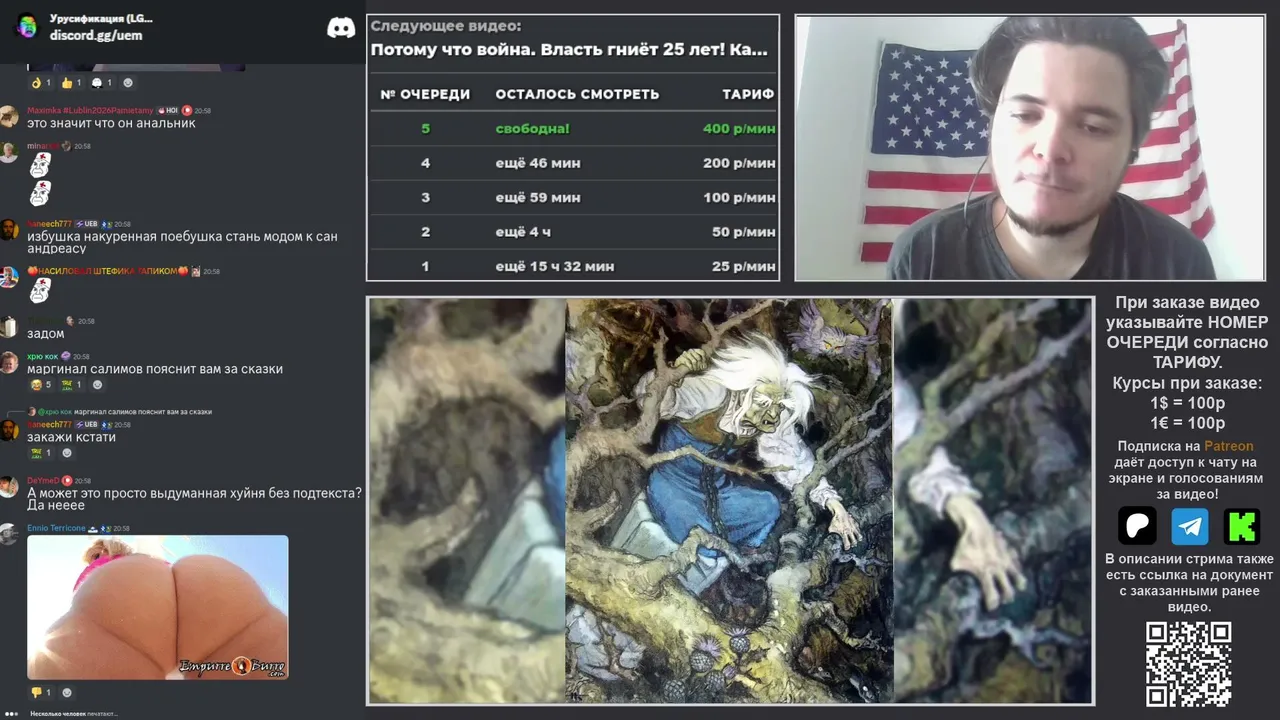Open the discord.gg/uem invite link
Screen dimensions: 1280x720
pyautogui.click(x=96, y=35)
